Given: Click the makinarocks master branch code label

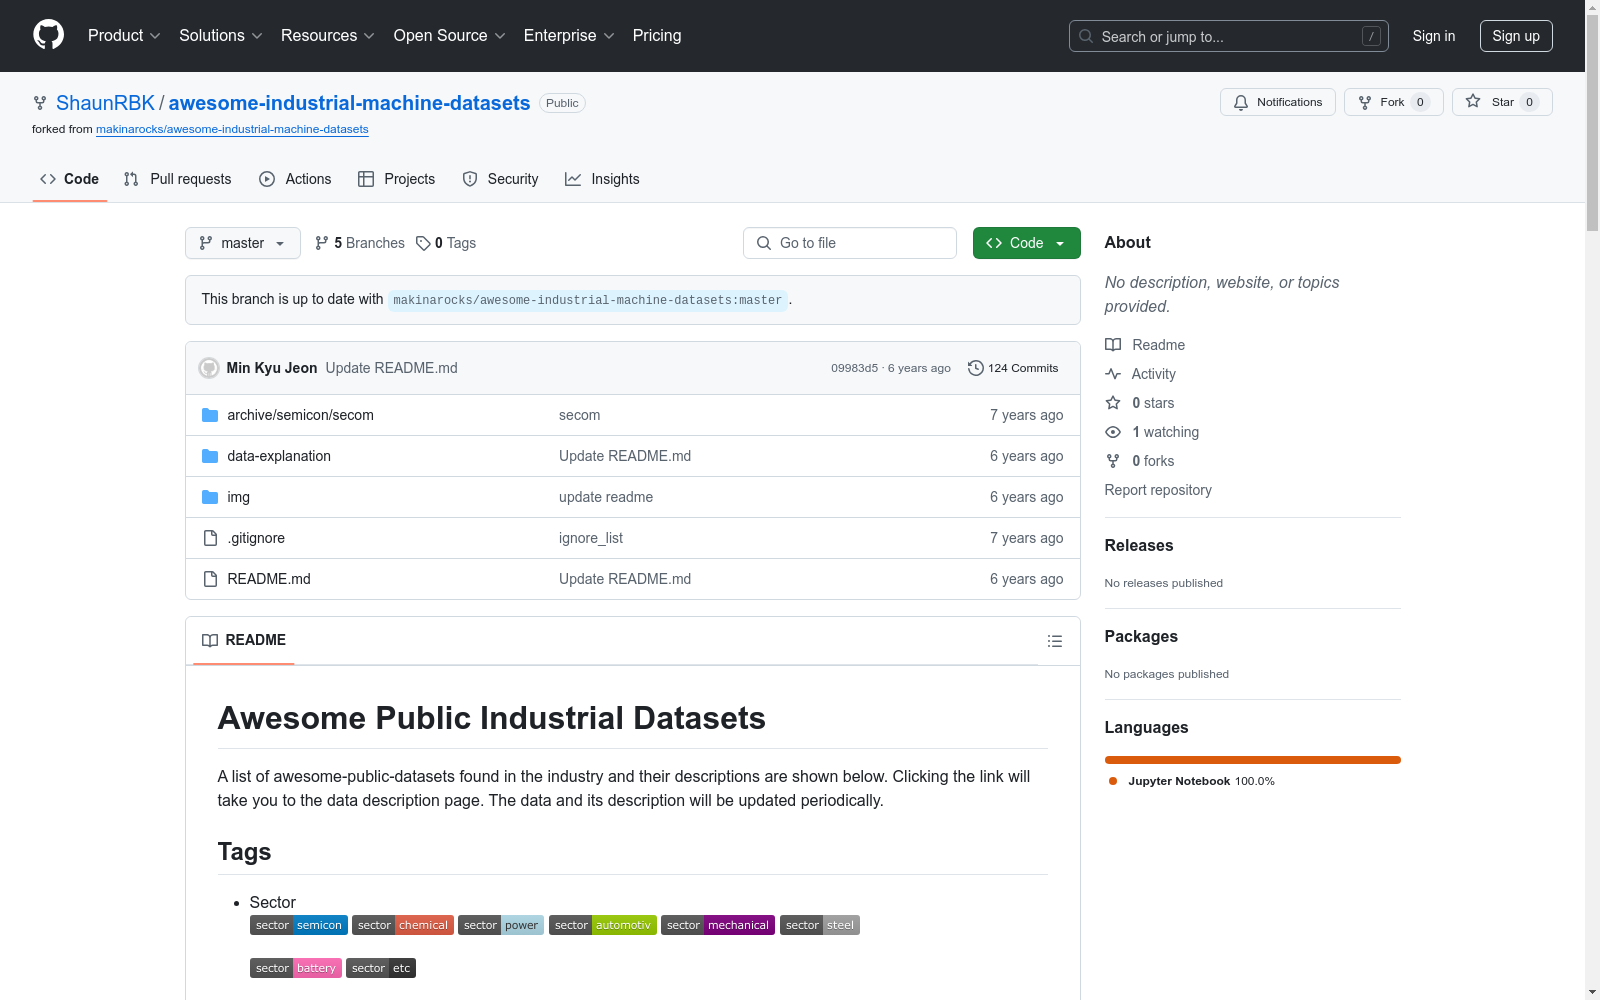Looking at the screenshot, I should click(588, 300).
